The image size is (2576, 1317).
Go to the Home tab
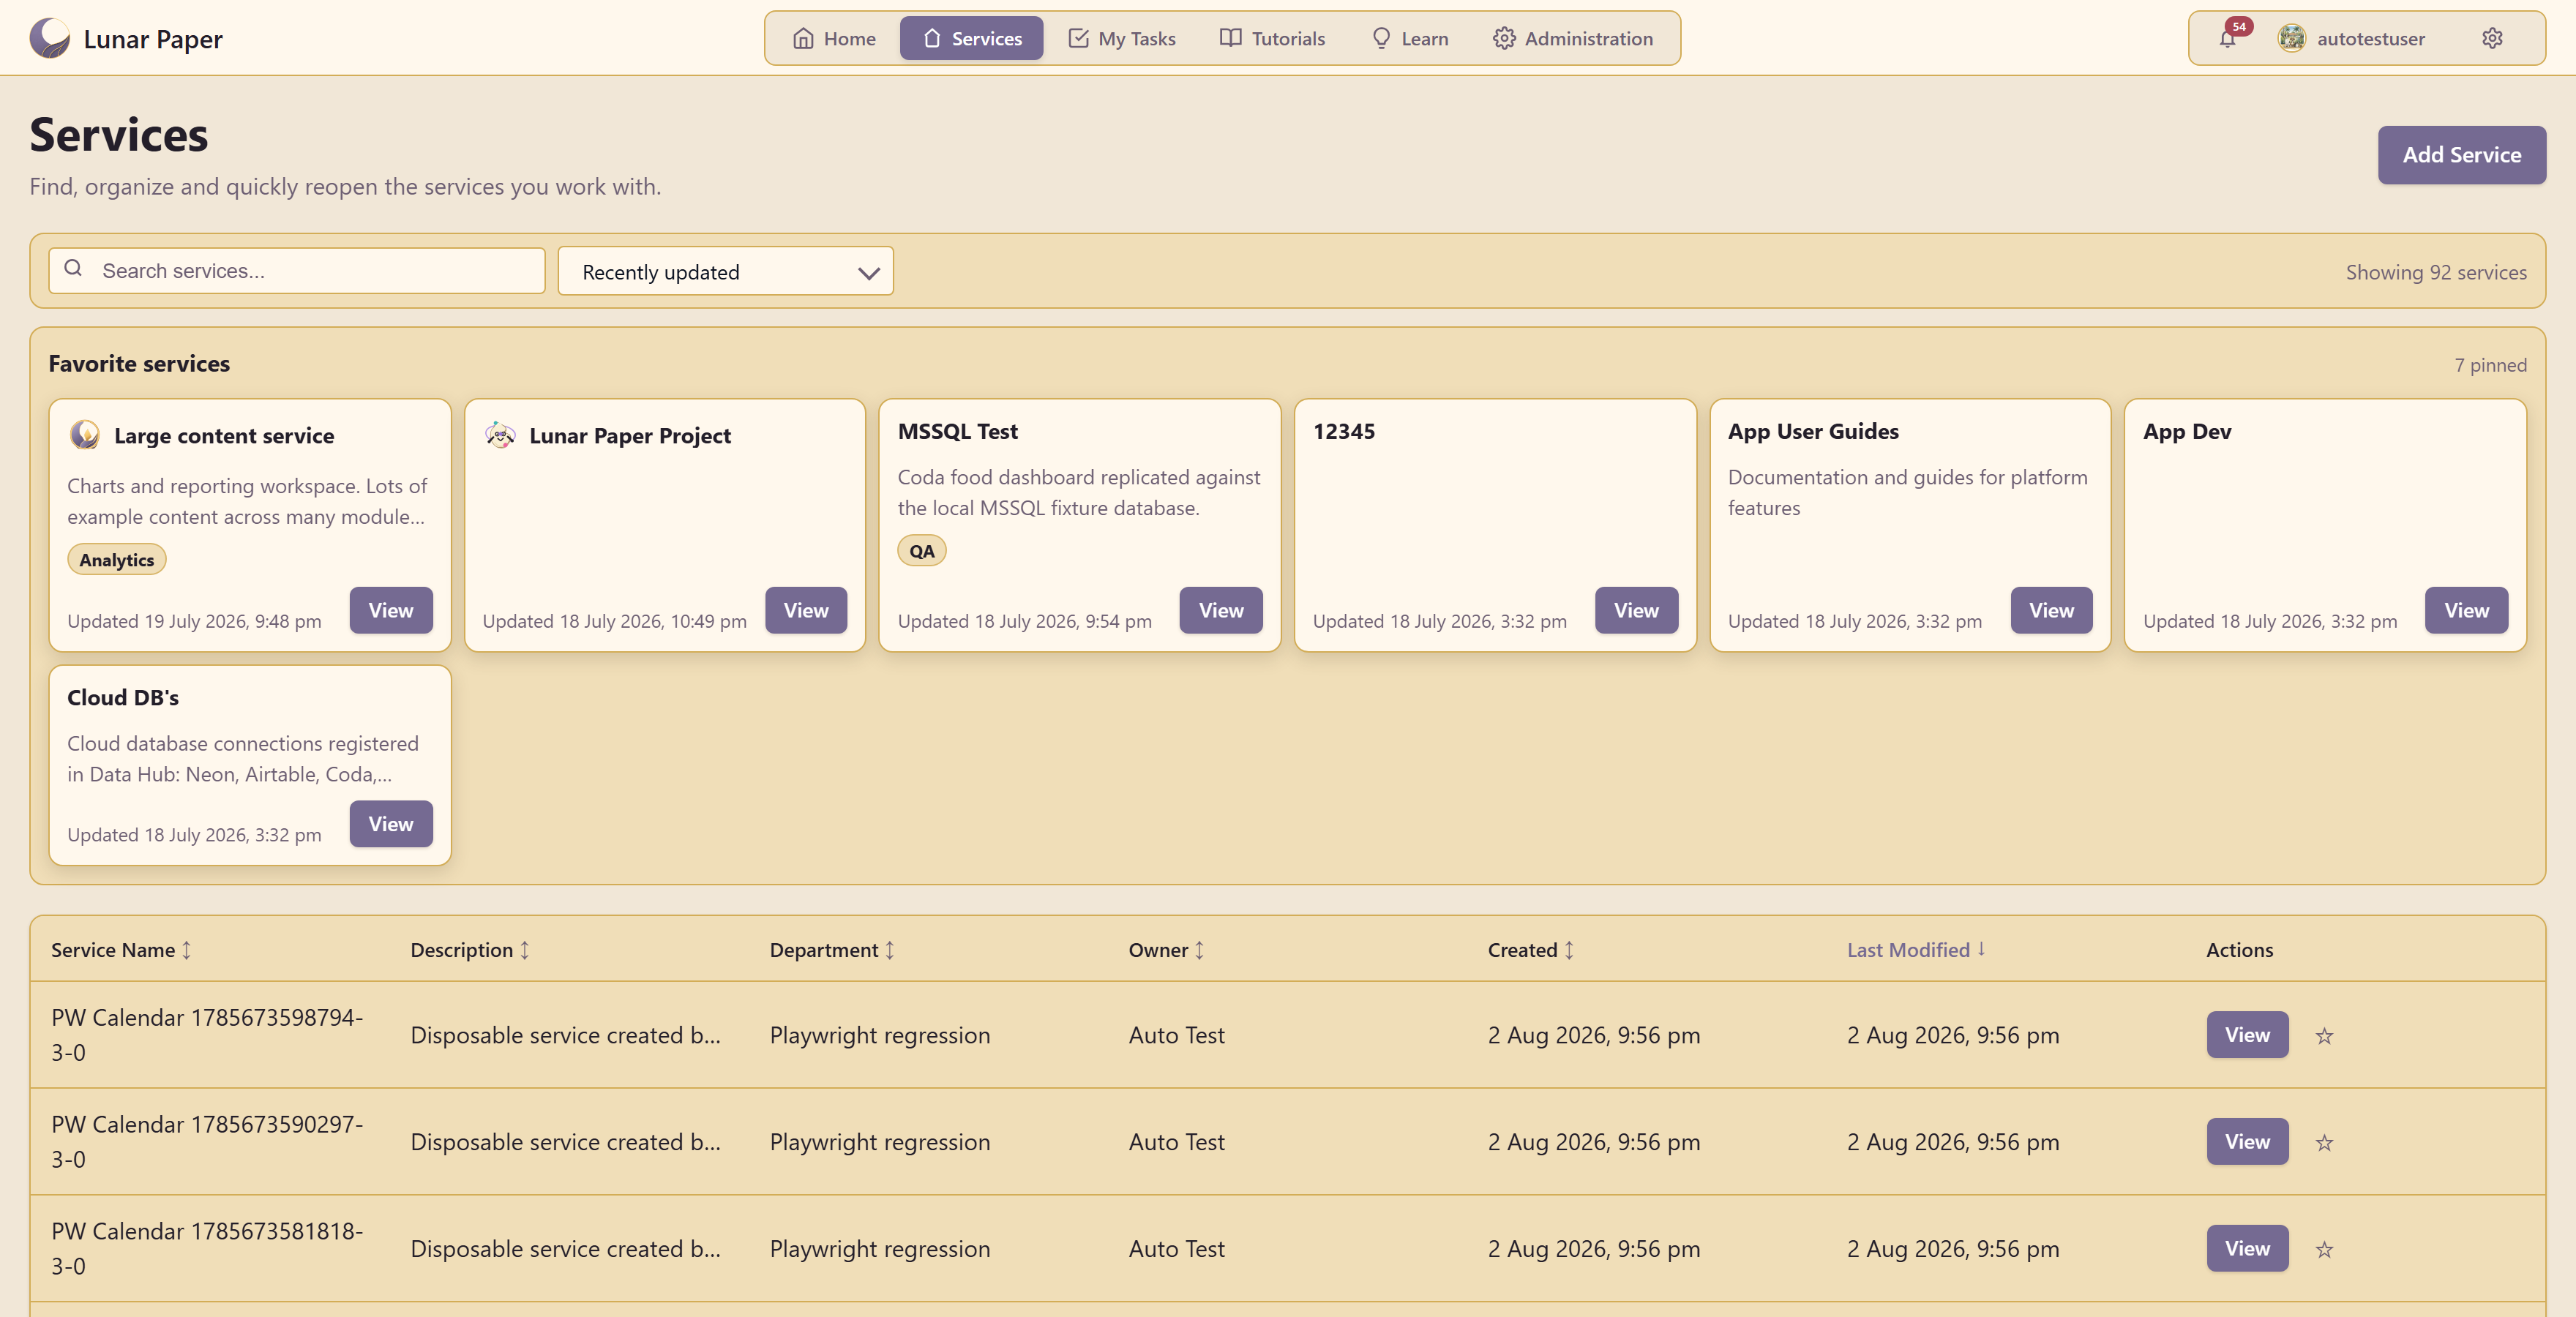coord(834,38)
